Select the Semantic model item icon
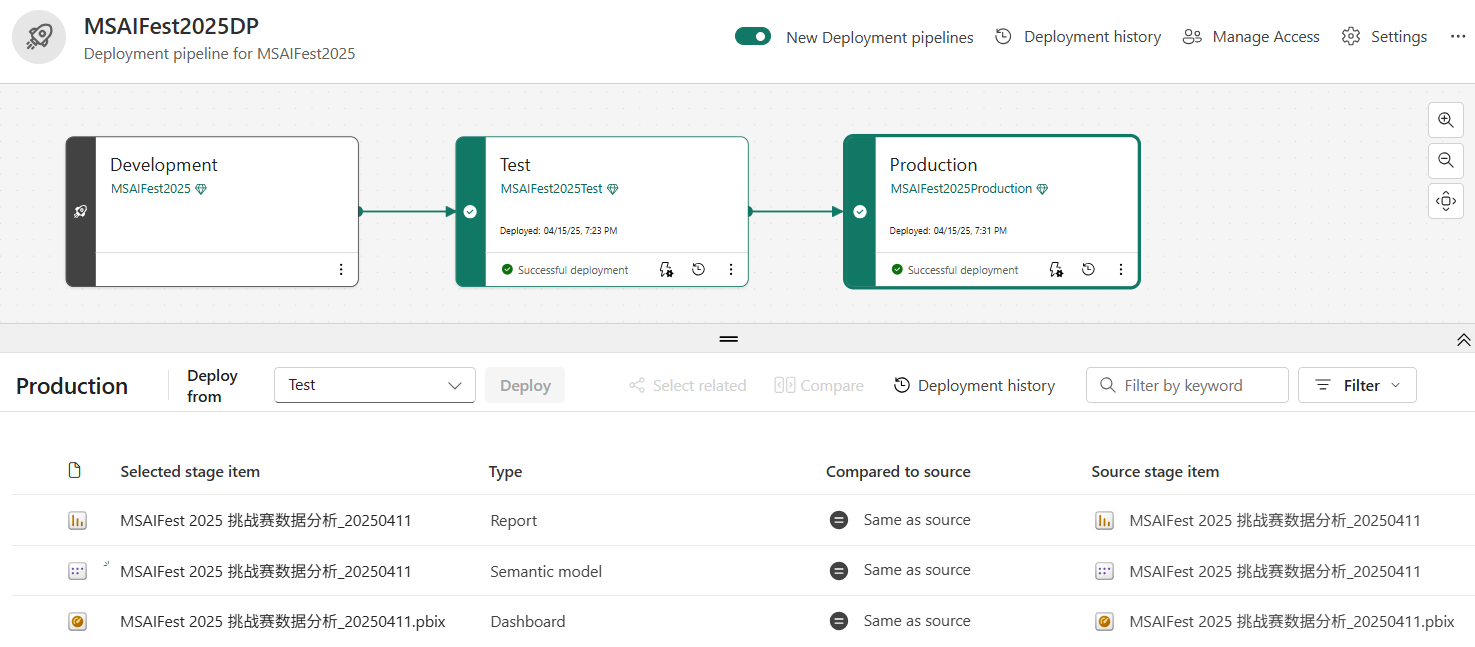1475x647 pixels. (x=77, y=571)
